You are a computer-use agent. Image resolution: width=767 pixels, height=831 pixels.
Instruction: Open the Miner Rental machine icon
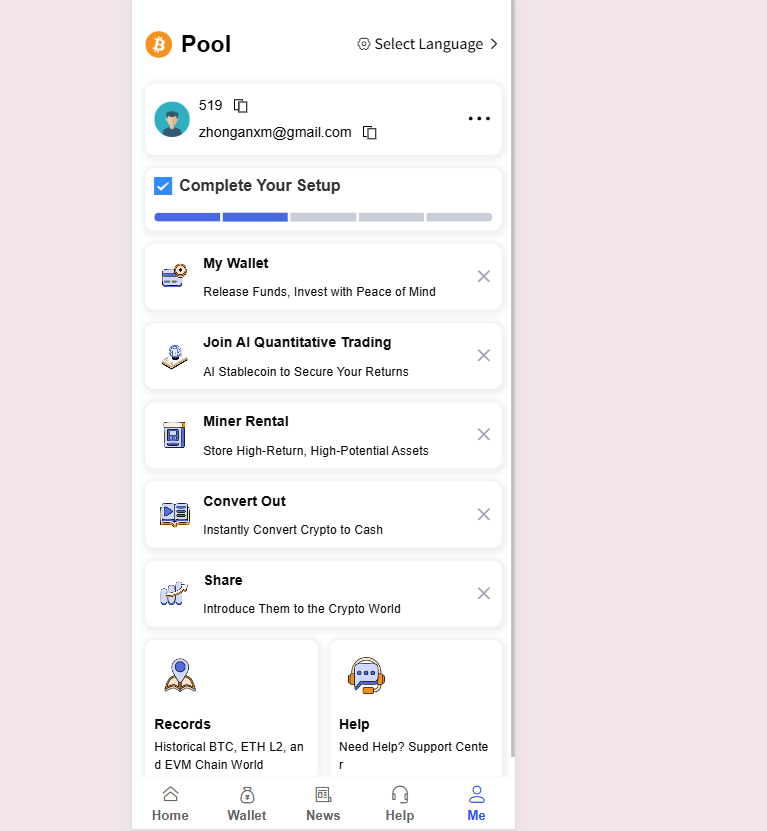coord(174,435)
